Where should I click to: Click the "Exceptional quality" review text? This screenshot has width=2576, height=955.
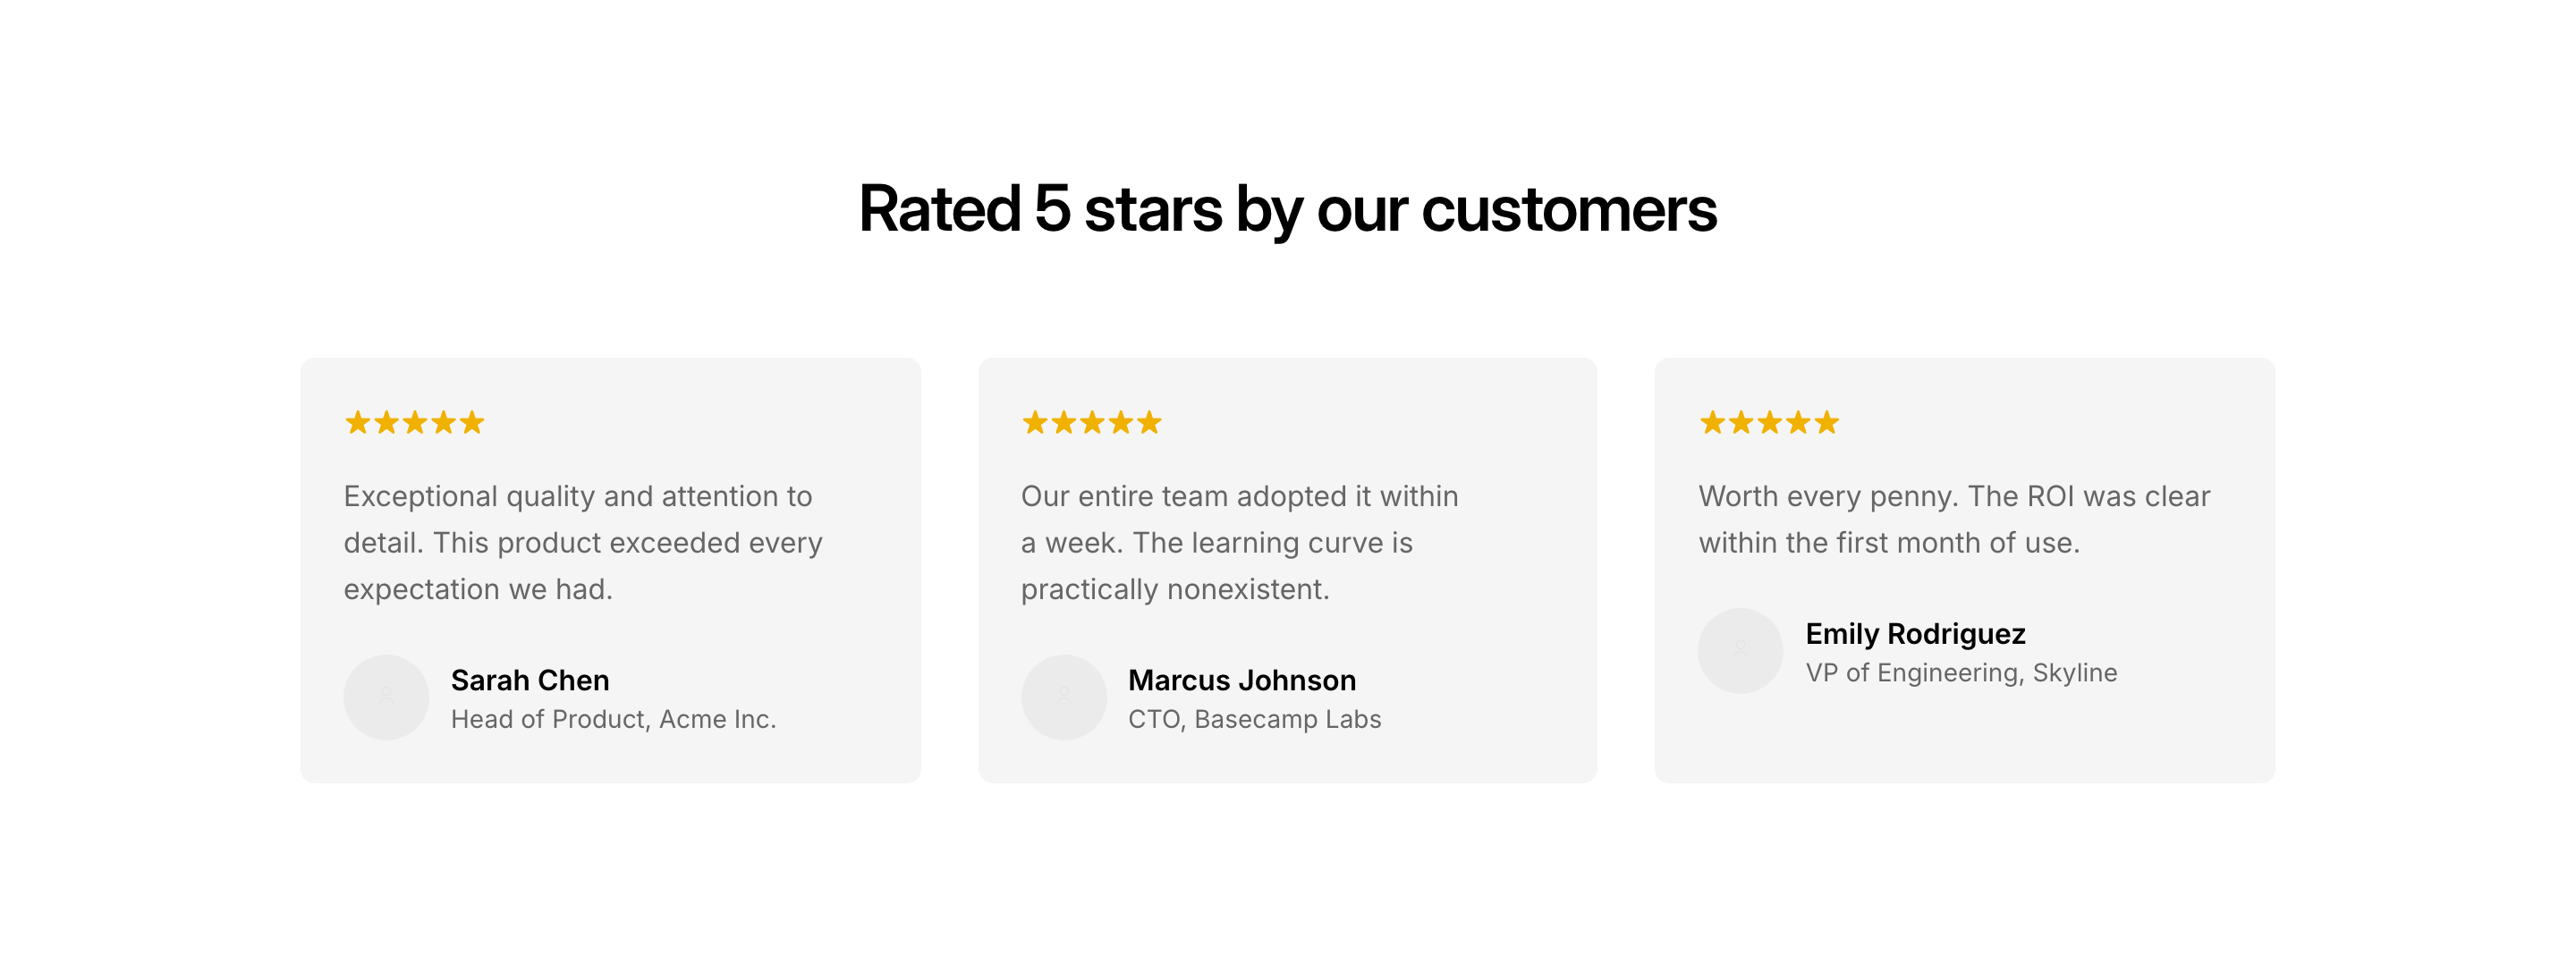click(x=583, y=542)
